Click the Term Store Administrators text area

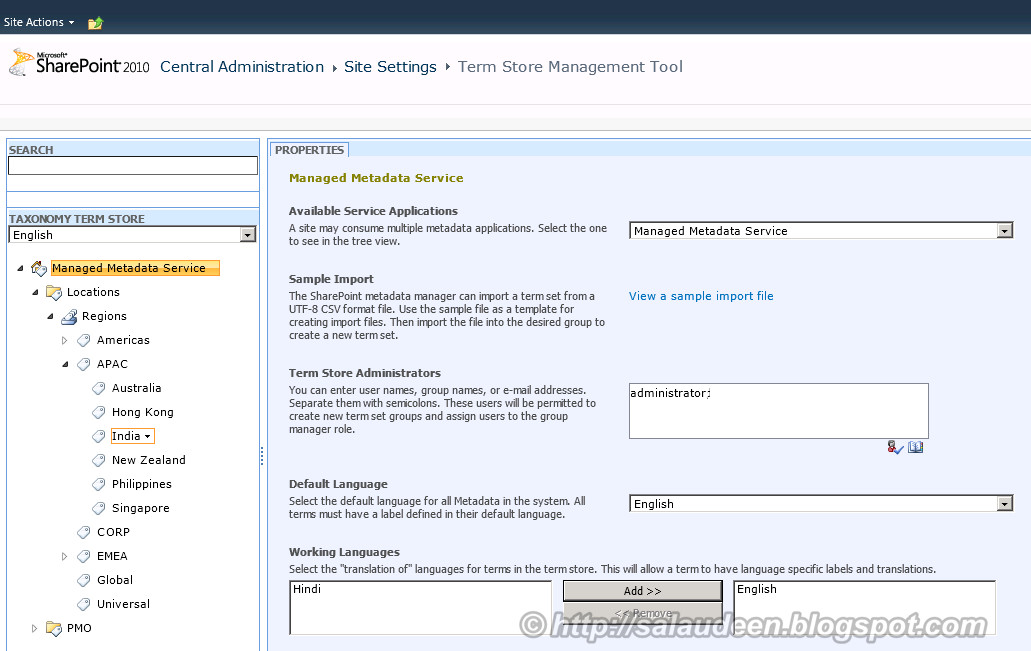[x=779, y=411]
